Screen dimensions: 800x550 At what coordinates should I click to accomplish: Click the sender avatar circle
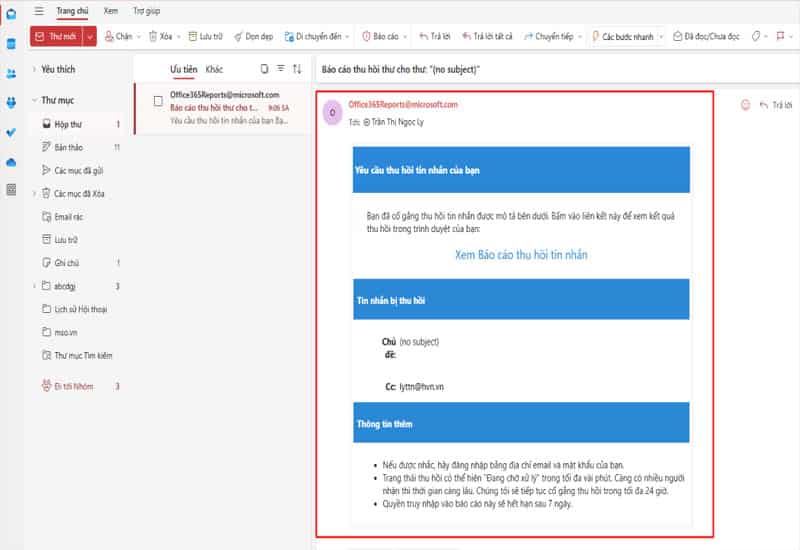coord(333,112)
